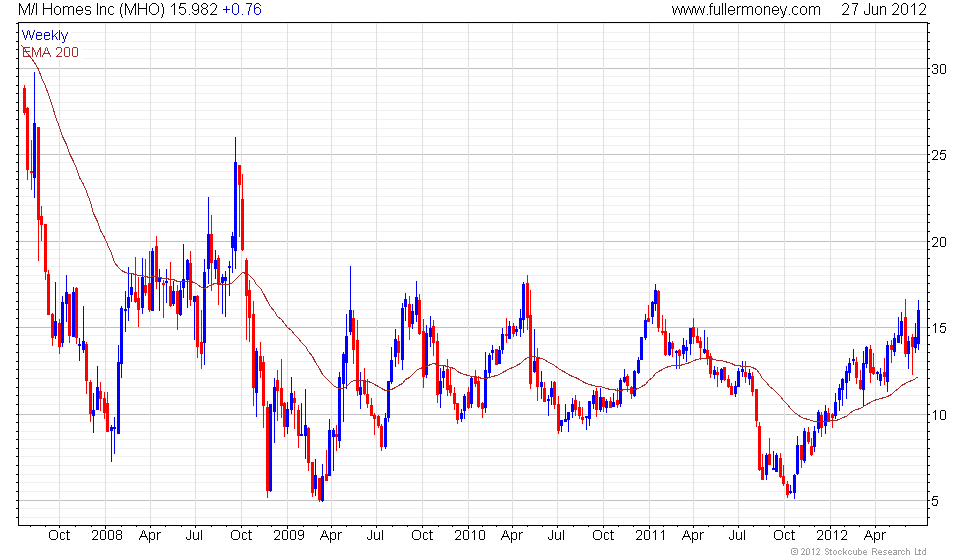980x560 pixels.
Task: Click the 'Apr' label right after 2012
Action: click(874, 536)
